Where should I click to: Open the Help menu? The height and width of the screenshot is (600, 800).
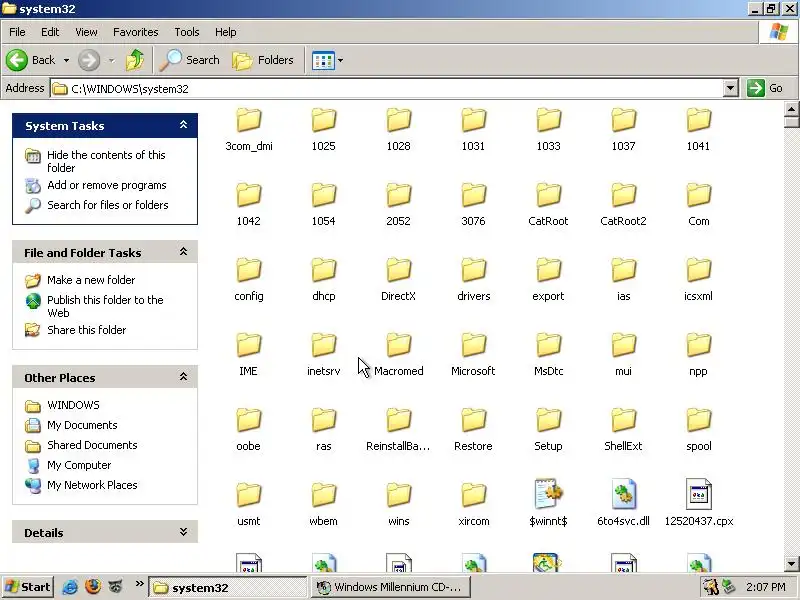click(x=226, y=32)
